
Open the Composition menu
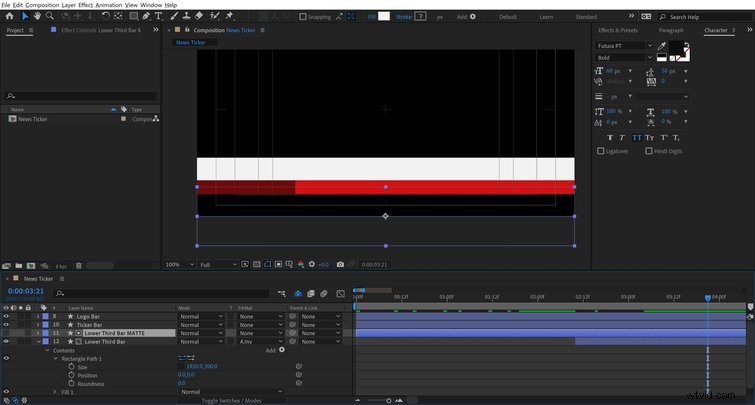42,5
